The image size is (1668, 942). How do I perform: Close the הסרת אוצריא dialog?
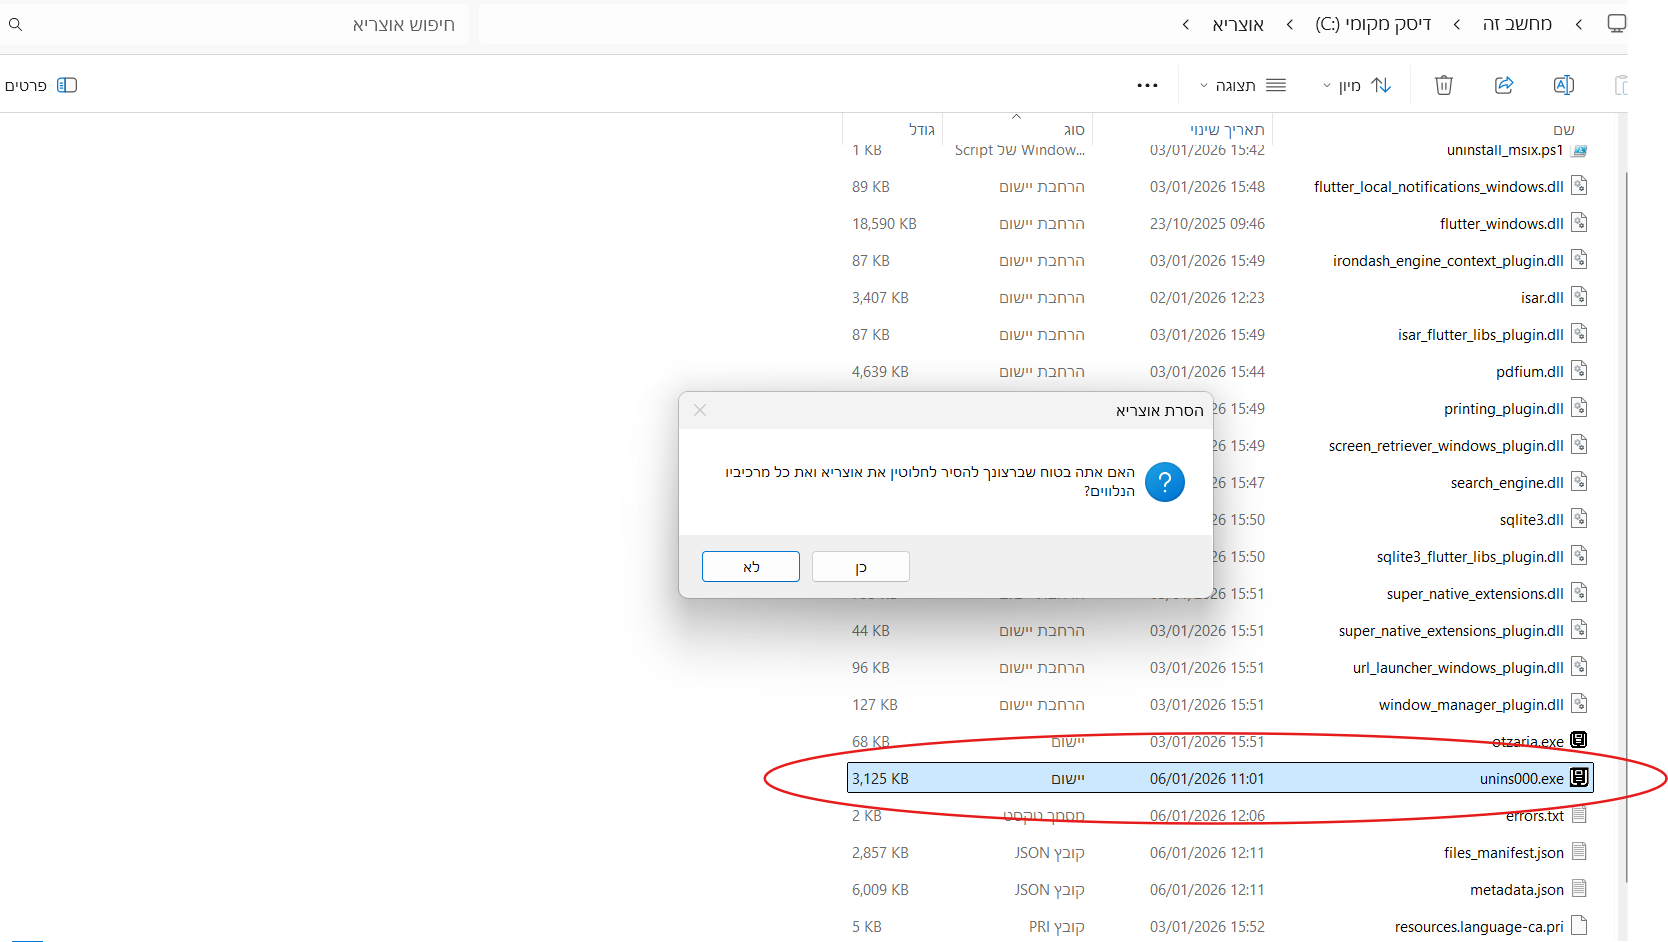click(700, 410)
